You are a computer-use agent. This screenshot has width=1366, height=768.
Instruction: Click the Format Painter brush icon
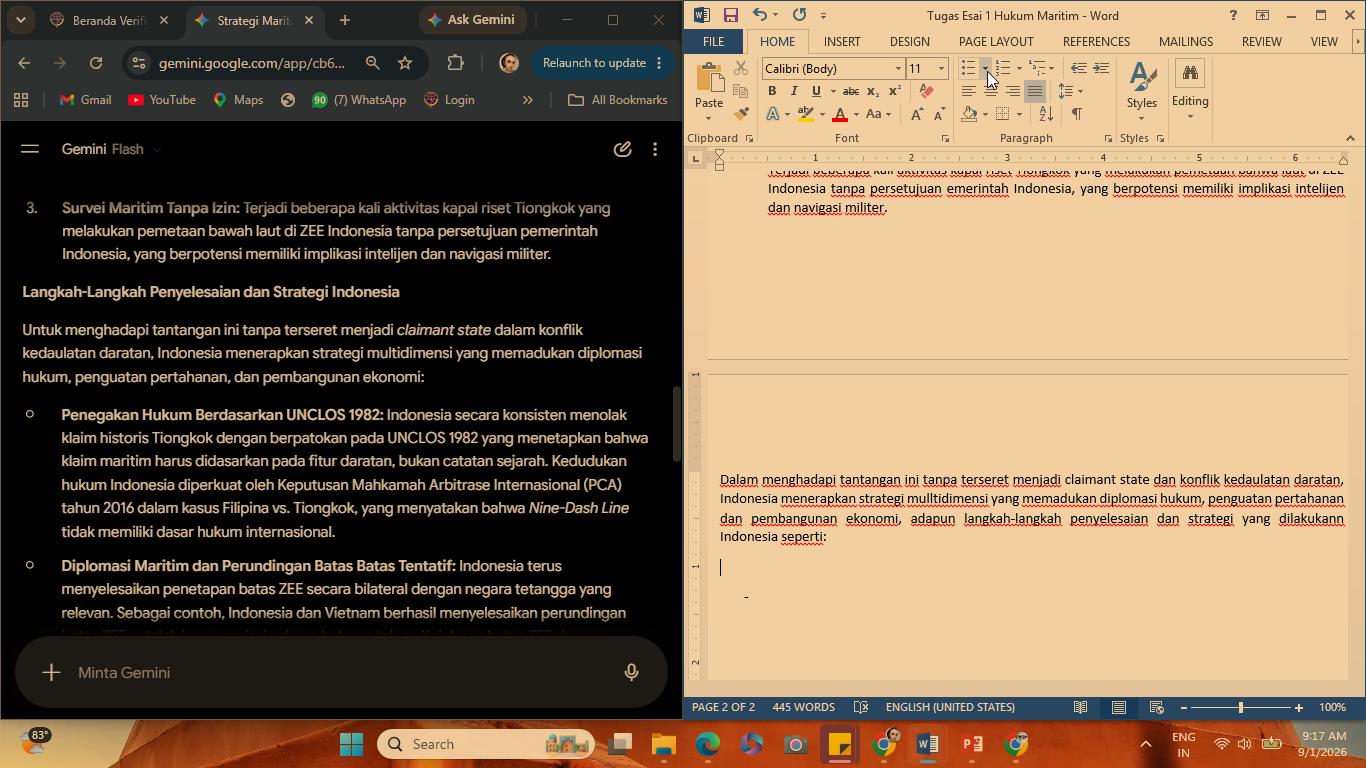(x=741, y=114)
